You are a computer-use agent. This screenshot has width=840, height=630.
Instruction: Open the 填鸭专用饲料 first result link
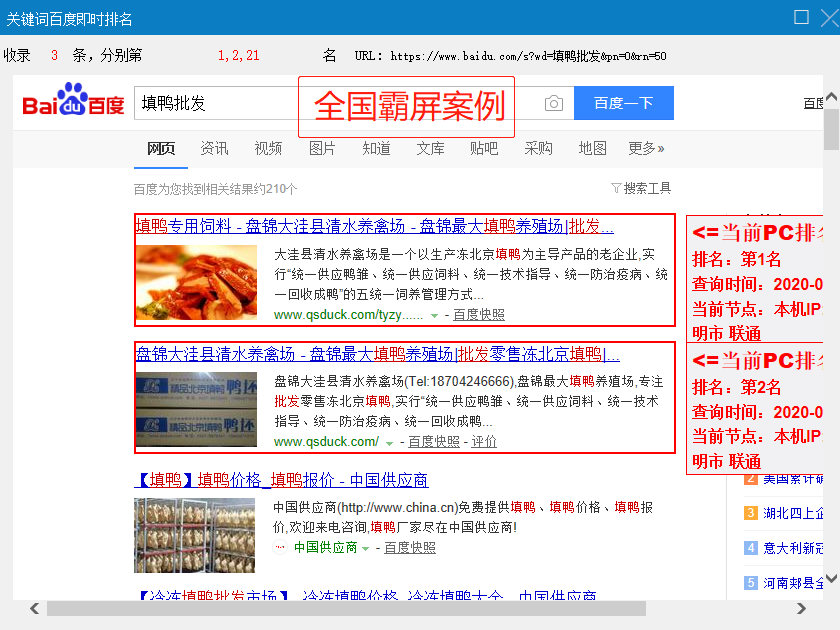[374, 226]
